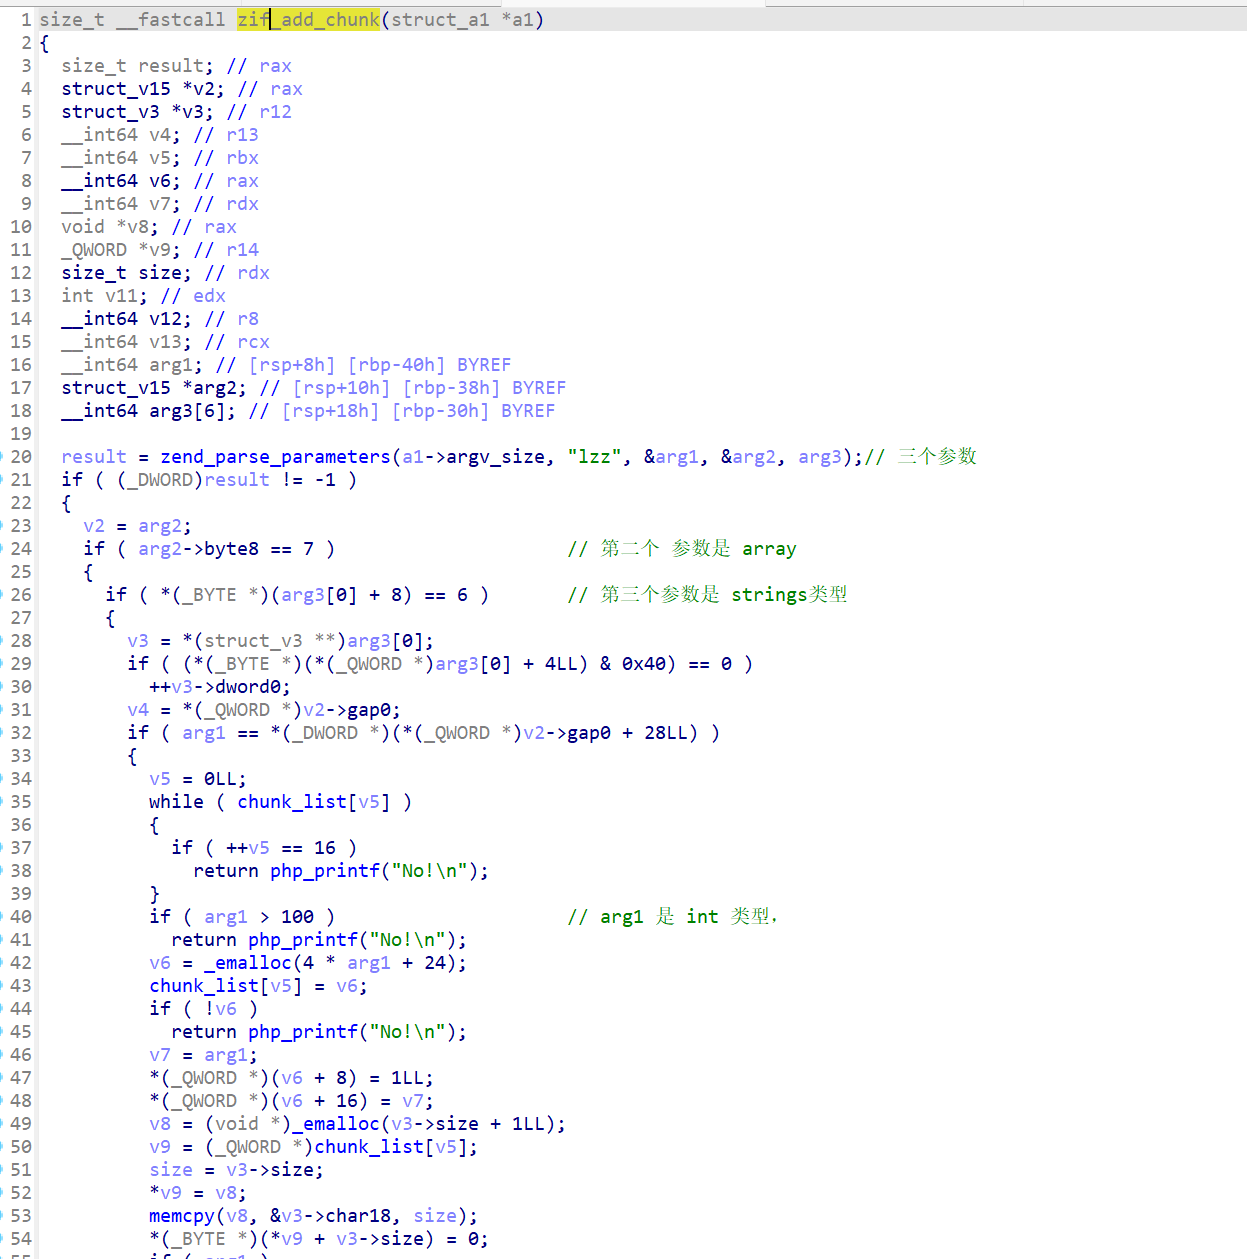Select the 'v7 = arg1;' assignment
The image size is (1247, 1259).
pos(204,1054)
